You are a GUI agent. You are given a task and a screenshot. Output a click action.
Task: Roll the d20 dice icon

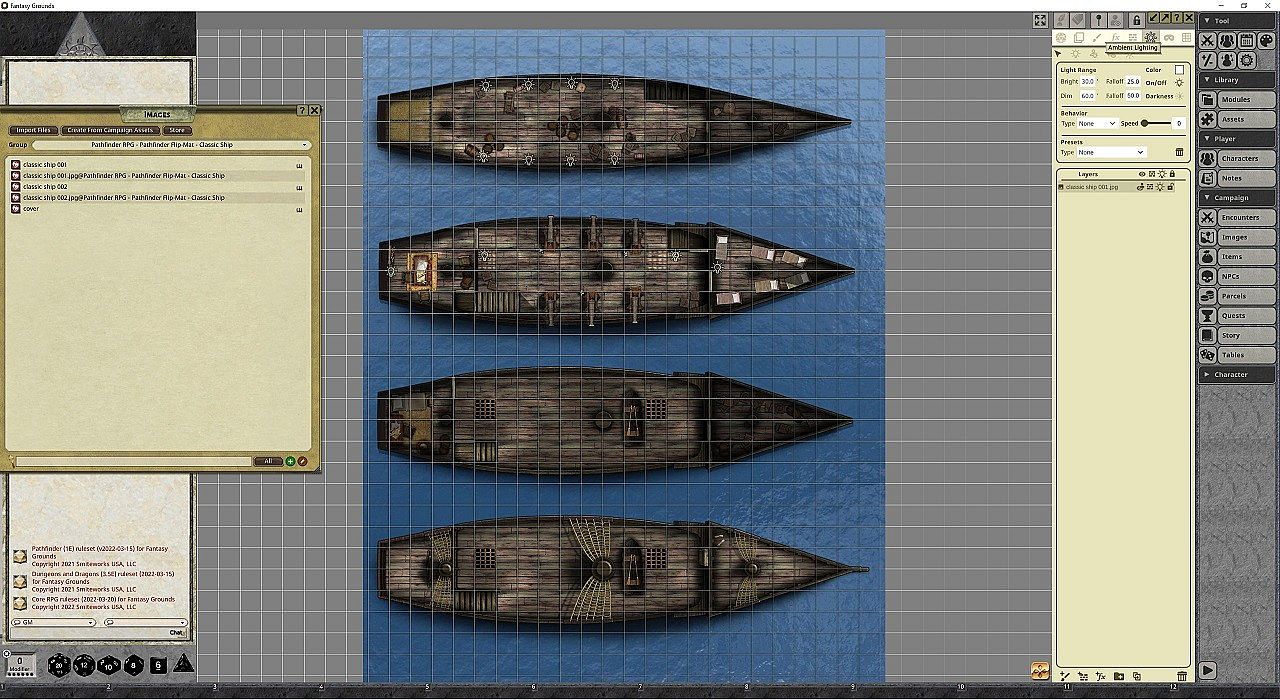tap(59, 664)
